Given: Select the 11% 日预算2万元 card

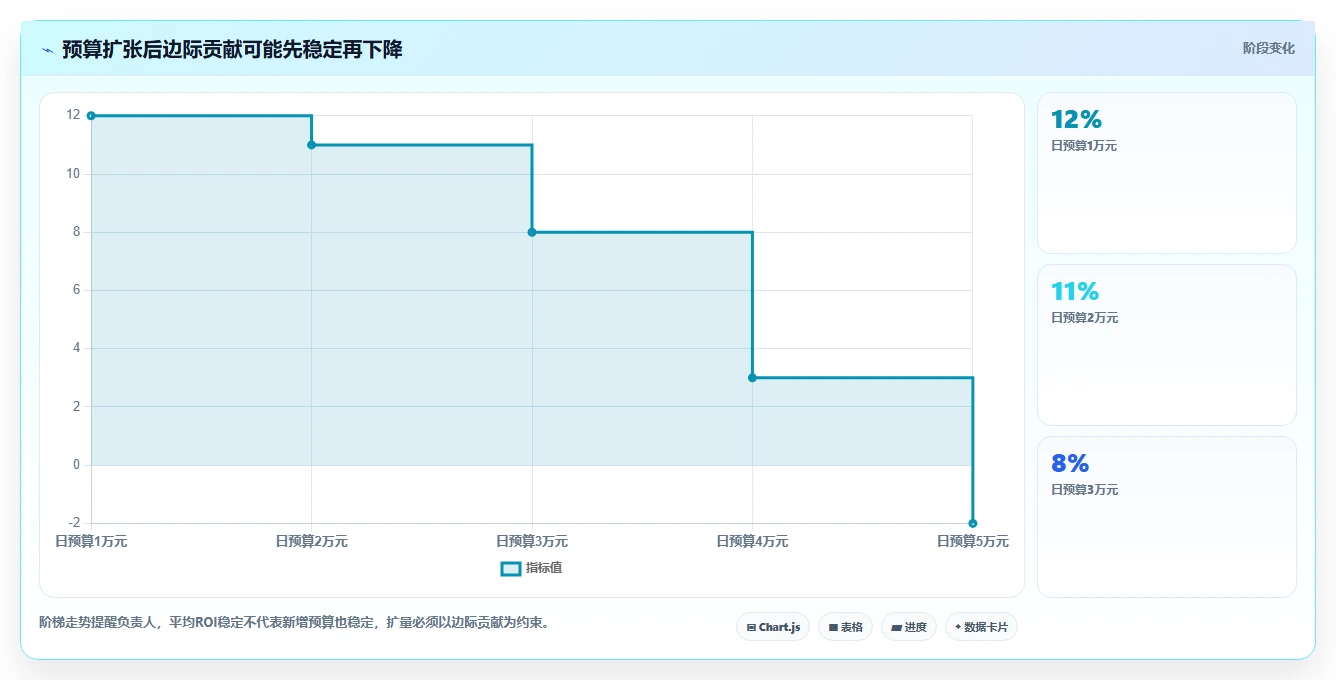Looking at the screenshot, I should tap(1166, 345).
